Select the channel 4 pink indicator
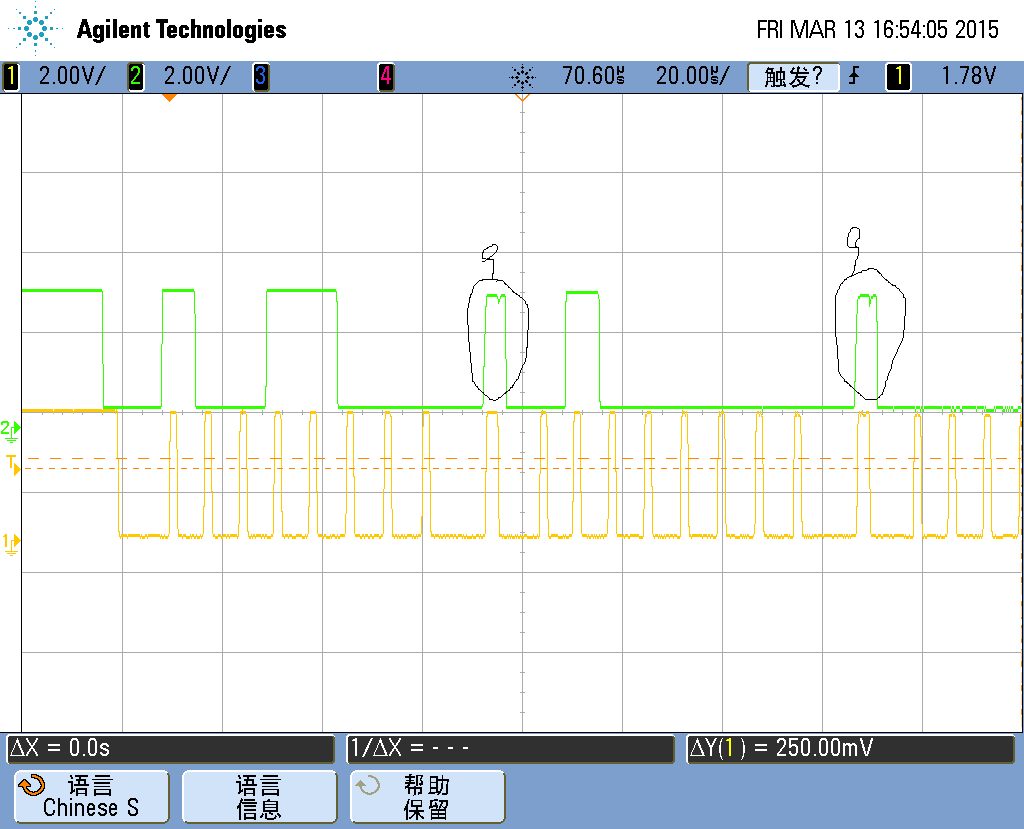Viewport: 1024px width, 829px height. point(386,76)
